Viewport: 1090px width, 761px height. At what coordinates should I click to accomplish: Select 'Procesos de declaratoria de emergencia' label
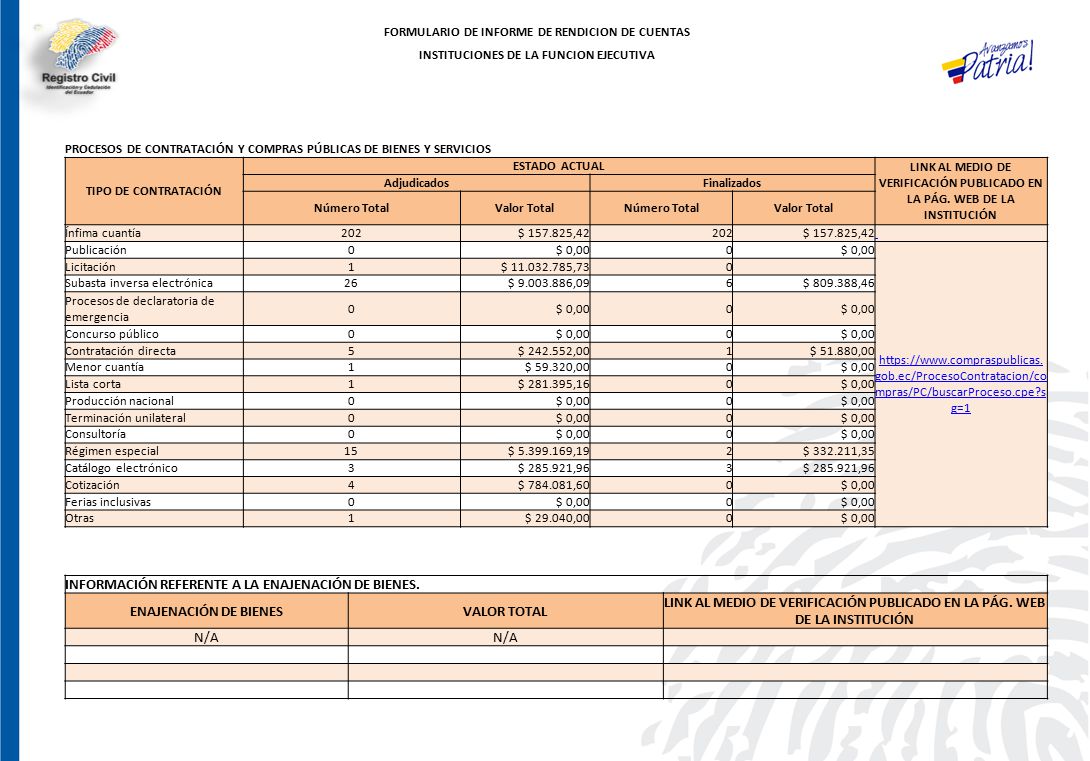coord(140,309)
